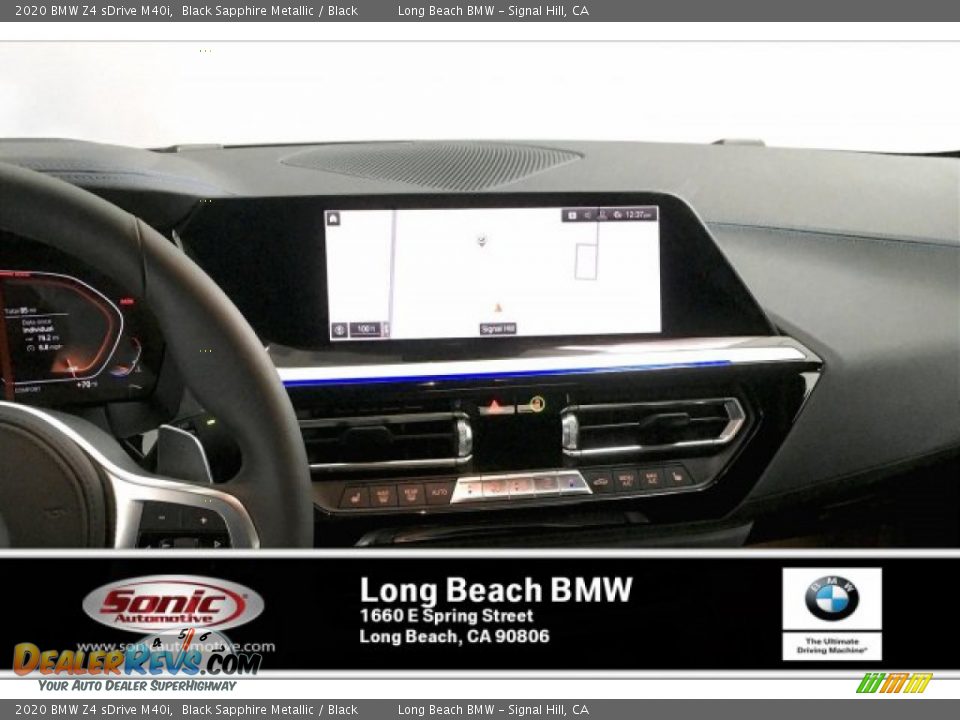Activate the red hazard warning button

495,407
